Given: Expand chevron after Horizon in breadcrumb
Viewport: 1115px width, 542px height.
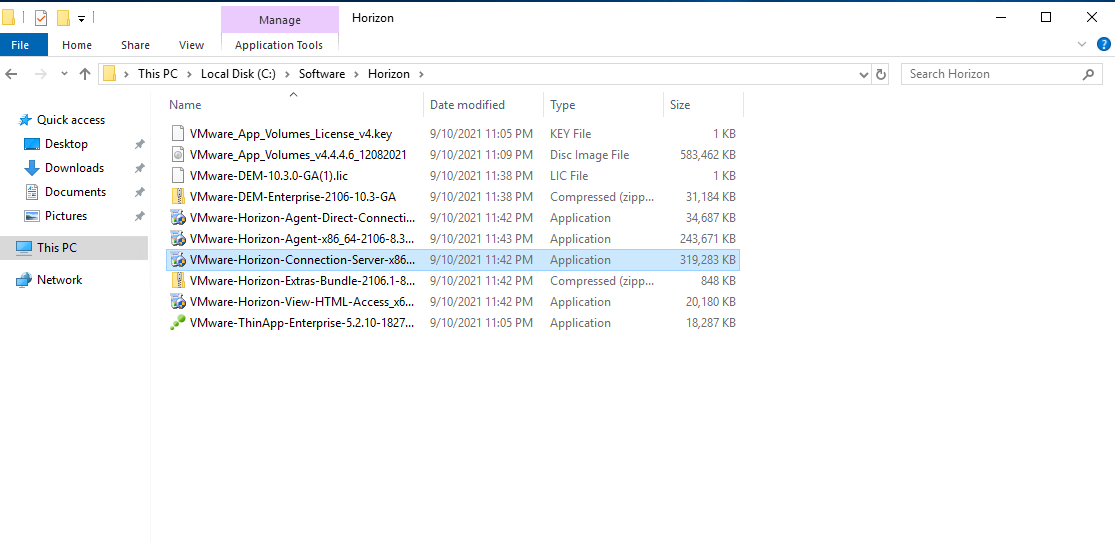Looking at the screenshot, I should (421, 74).
